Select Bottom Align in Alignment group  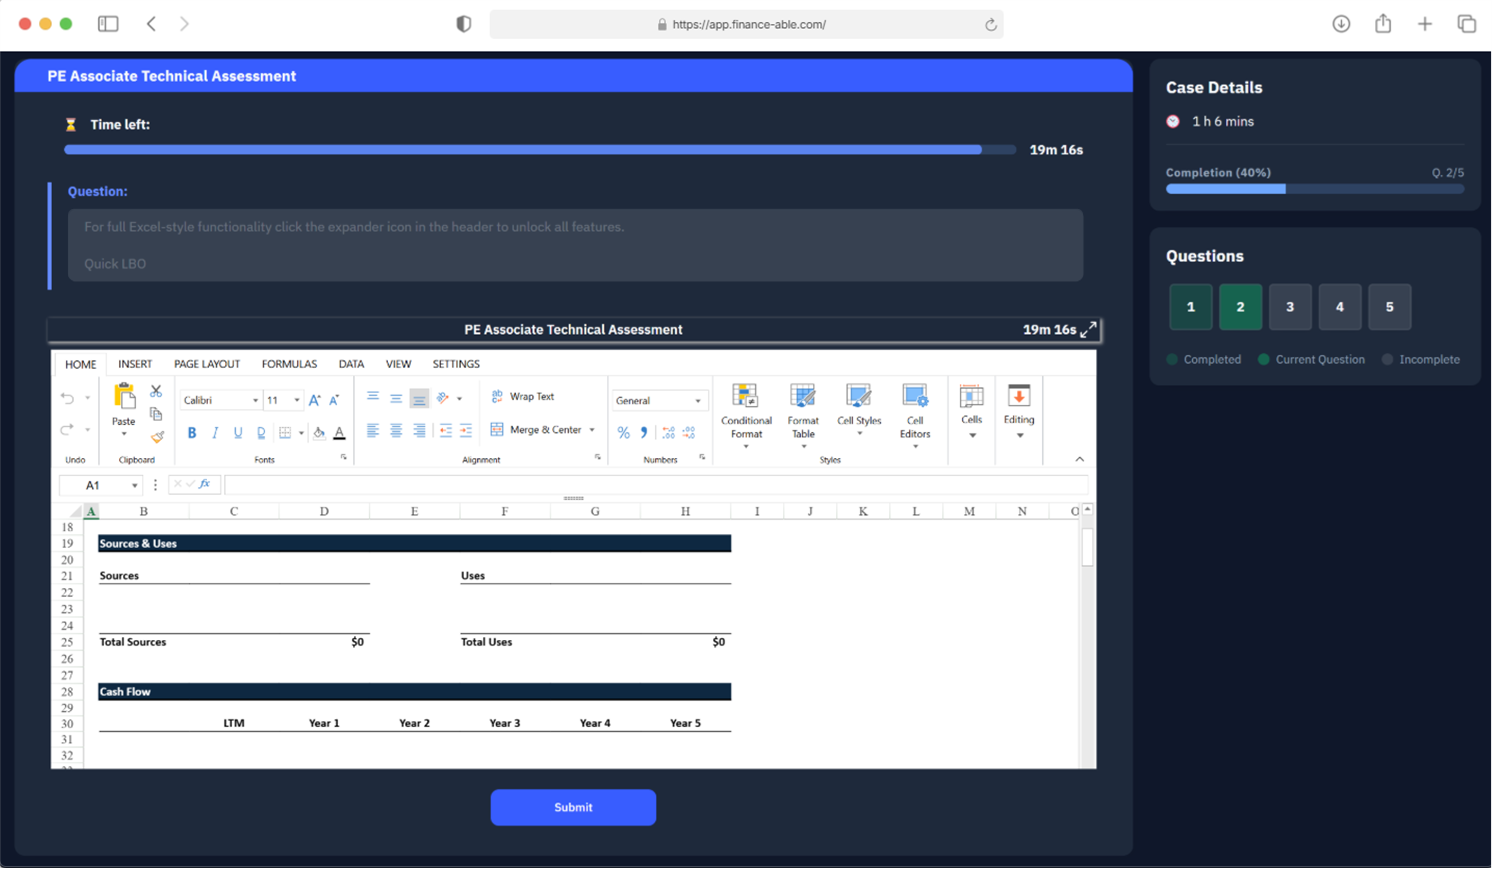click(x=419, y=398)
